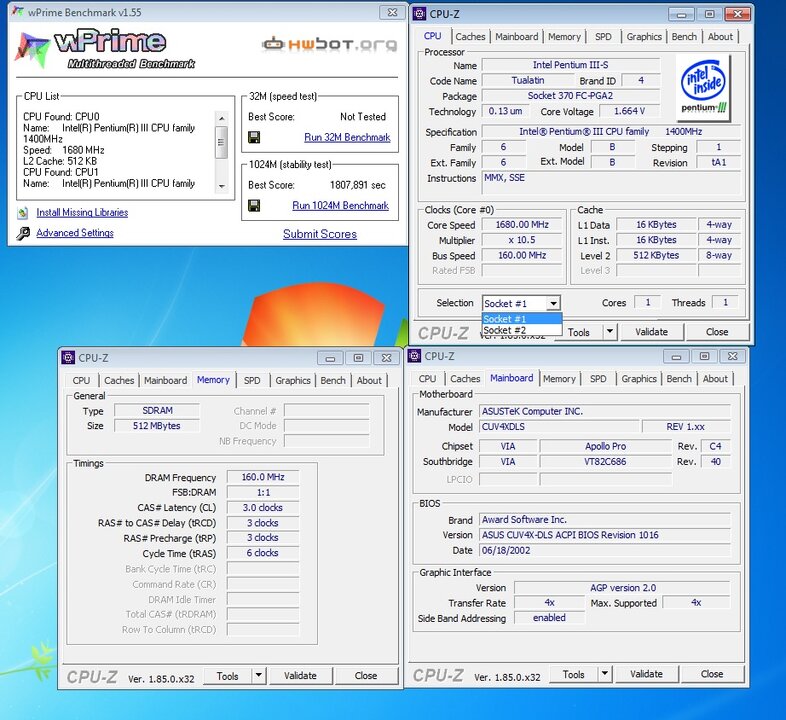This screenshot has height=720, width=786.
Task: Click the 1807,891 sec best score
Action: tap(357, 185)
